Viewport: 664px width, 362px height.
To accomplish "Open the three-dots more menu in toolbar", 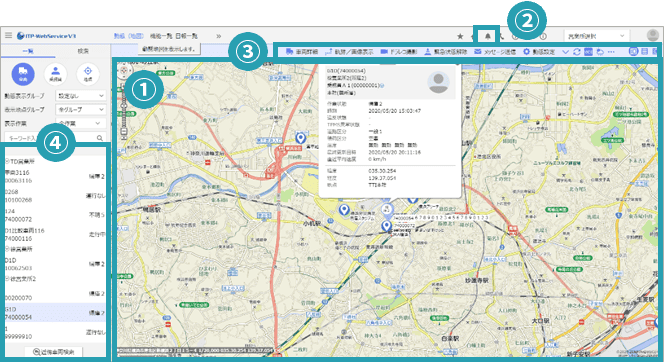I will tap(611, 52).
